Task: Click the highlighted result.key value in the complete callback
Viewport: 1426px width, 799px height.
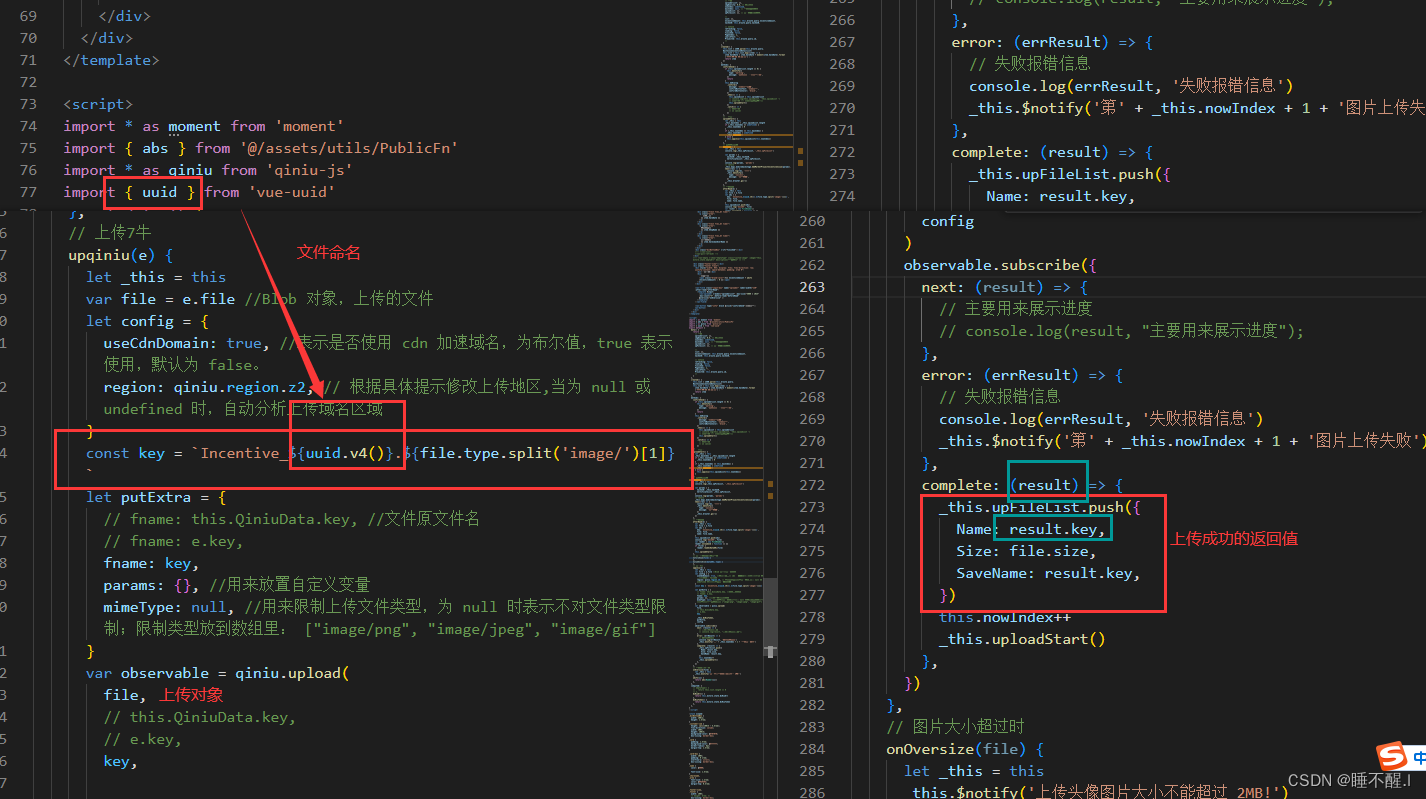Action: (x=1052, y=528)
